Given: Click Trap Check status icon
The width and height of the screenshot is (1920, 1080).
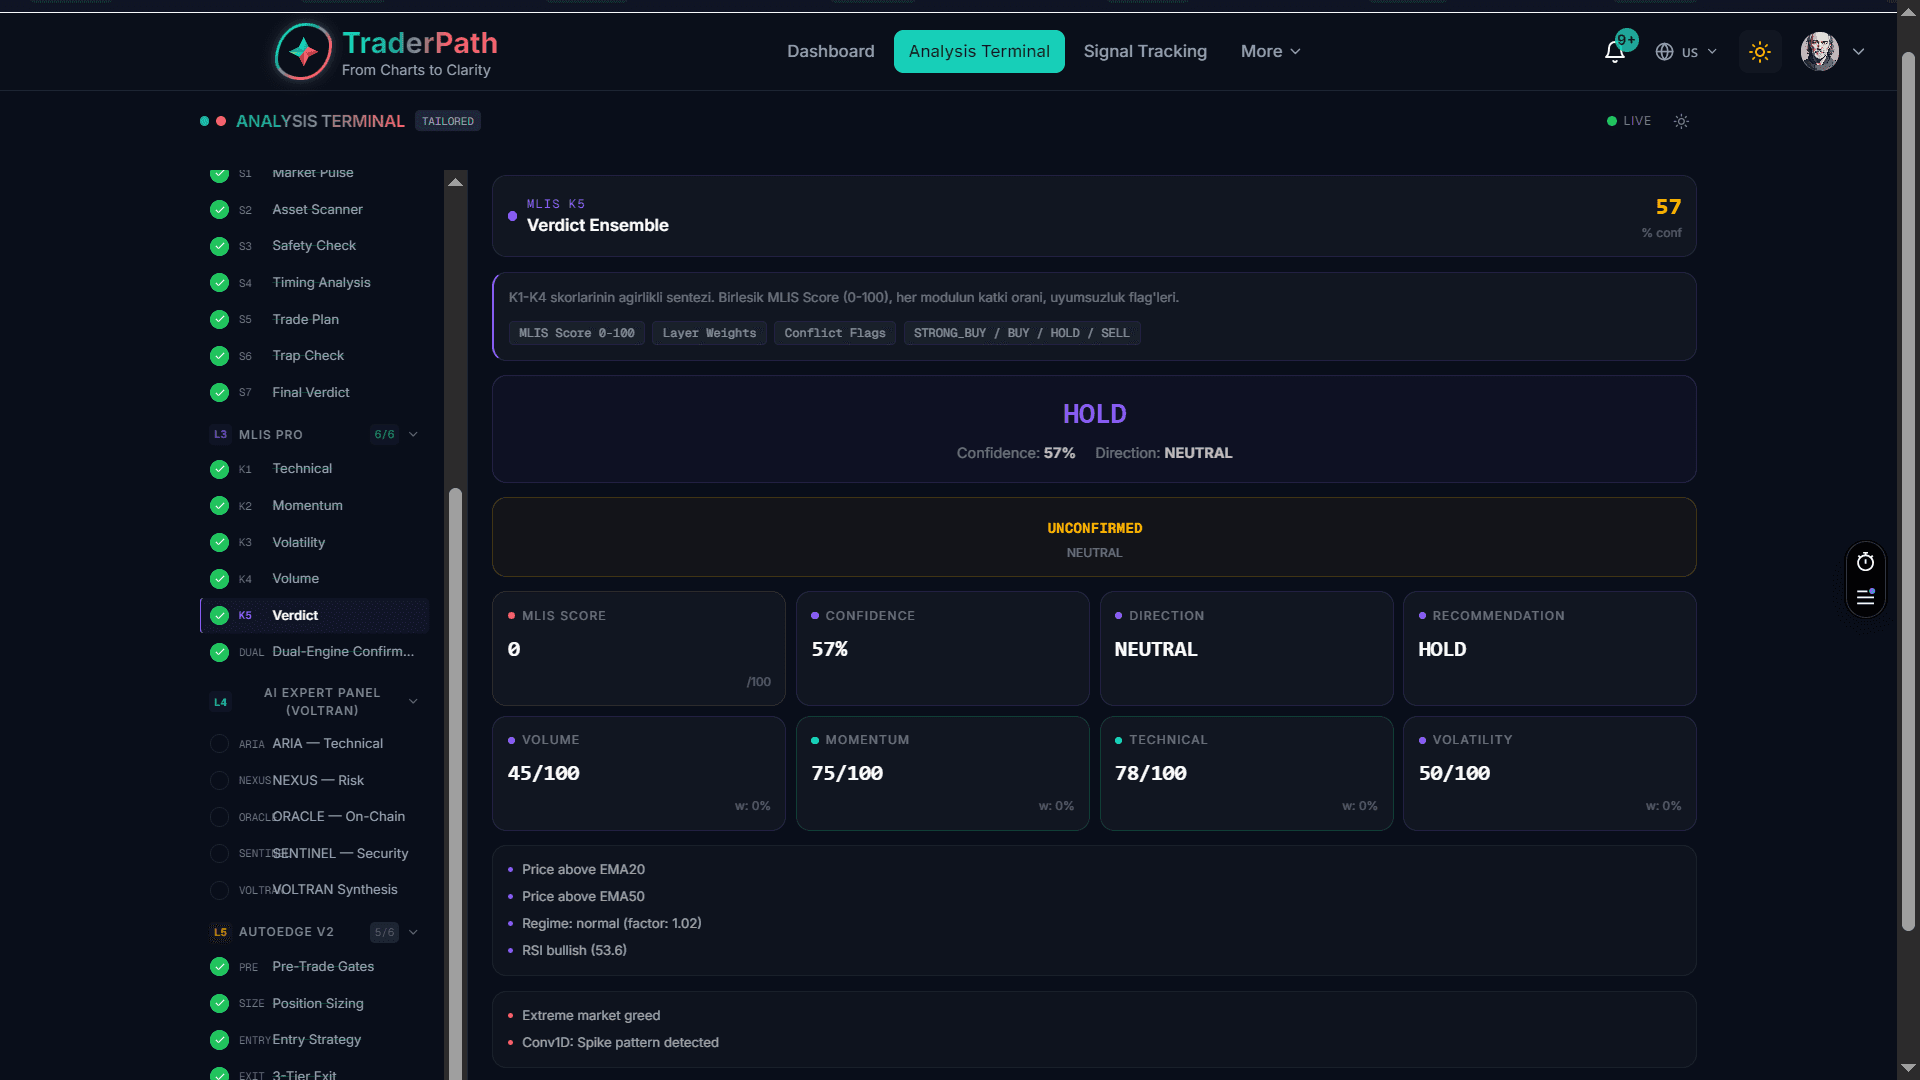Looking at the screenshot, I should tap(219, 356).
